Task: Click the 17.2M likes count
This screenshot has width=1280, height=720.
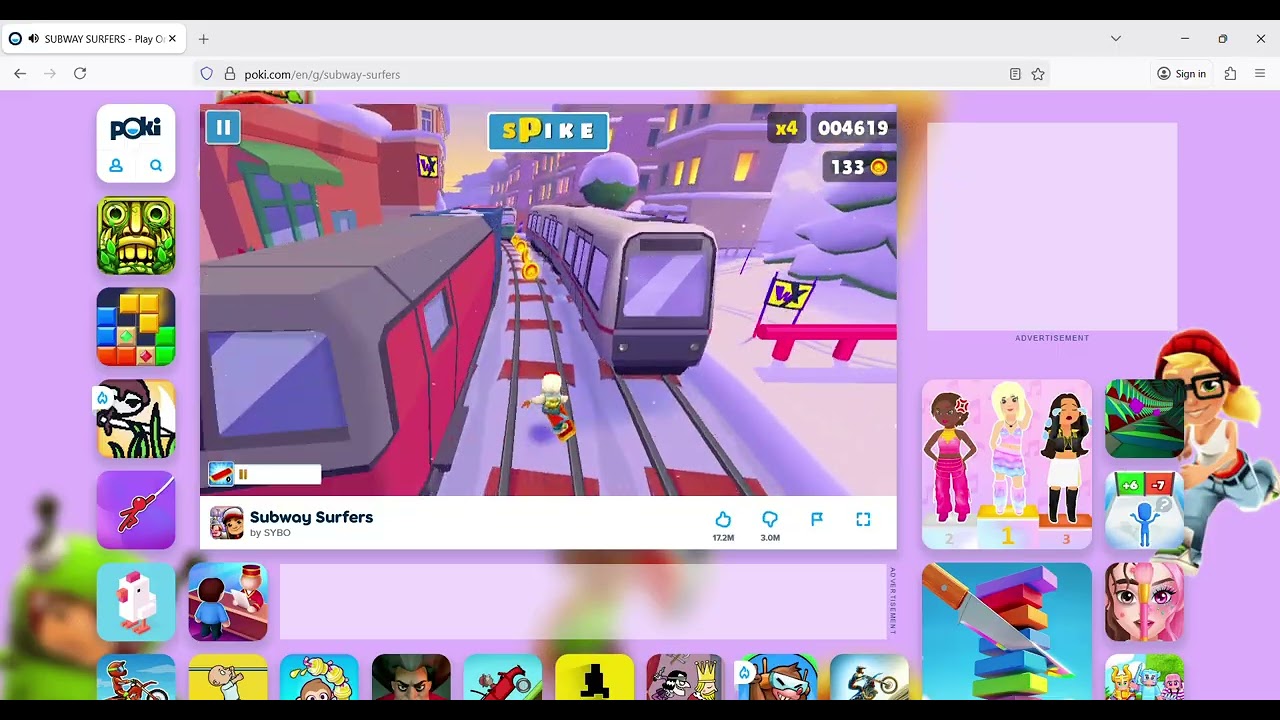Action: tap(723, 538)
